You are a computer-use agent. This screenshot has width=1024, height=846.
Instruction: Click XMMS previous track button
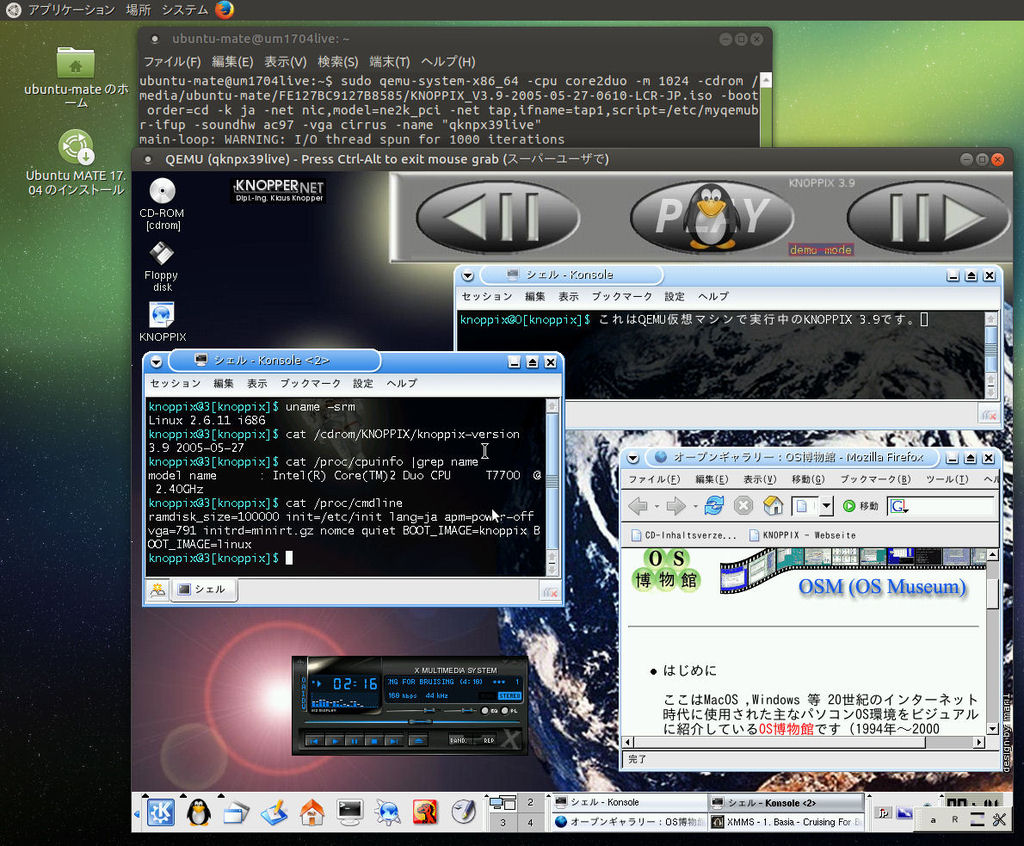(x=314, y=741)
